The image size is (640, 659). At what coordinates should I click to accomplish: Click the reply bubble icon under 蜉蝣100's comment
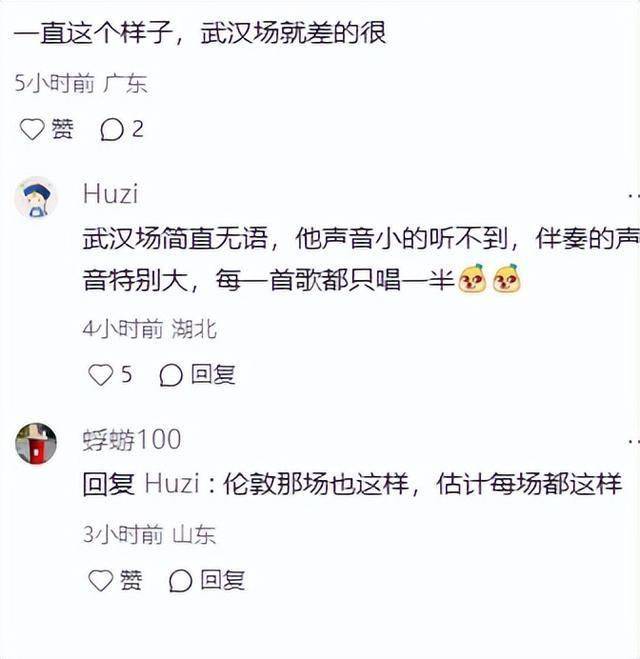(181, 581)
